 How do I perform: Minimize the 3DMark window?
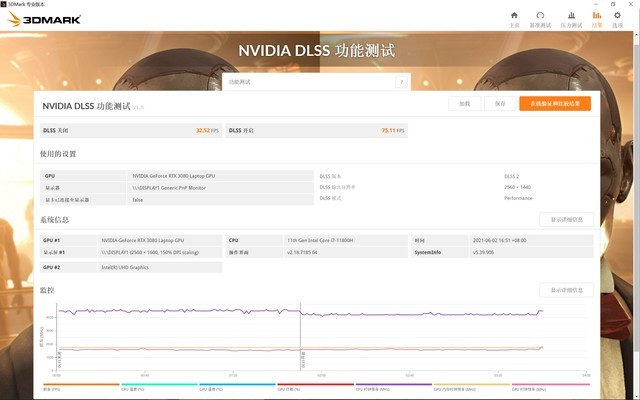(596, 4)
